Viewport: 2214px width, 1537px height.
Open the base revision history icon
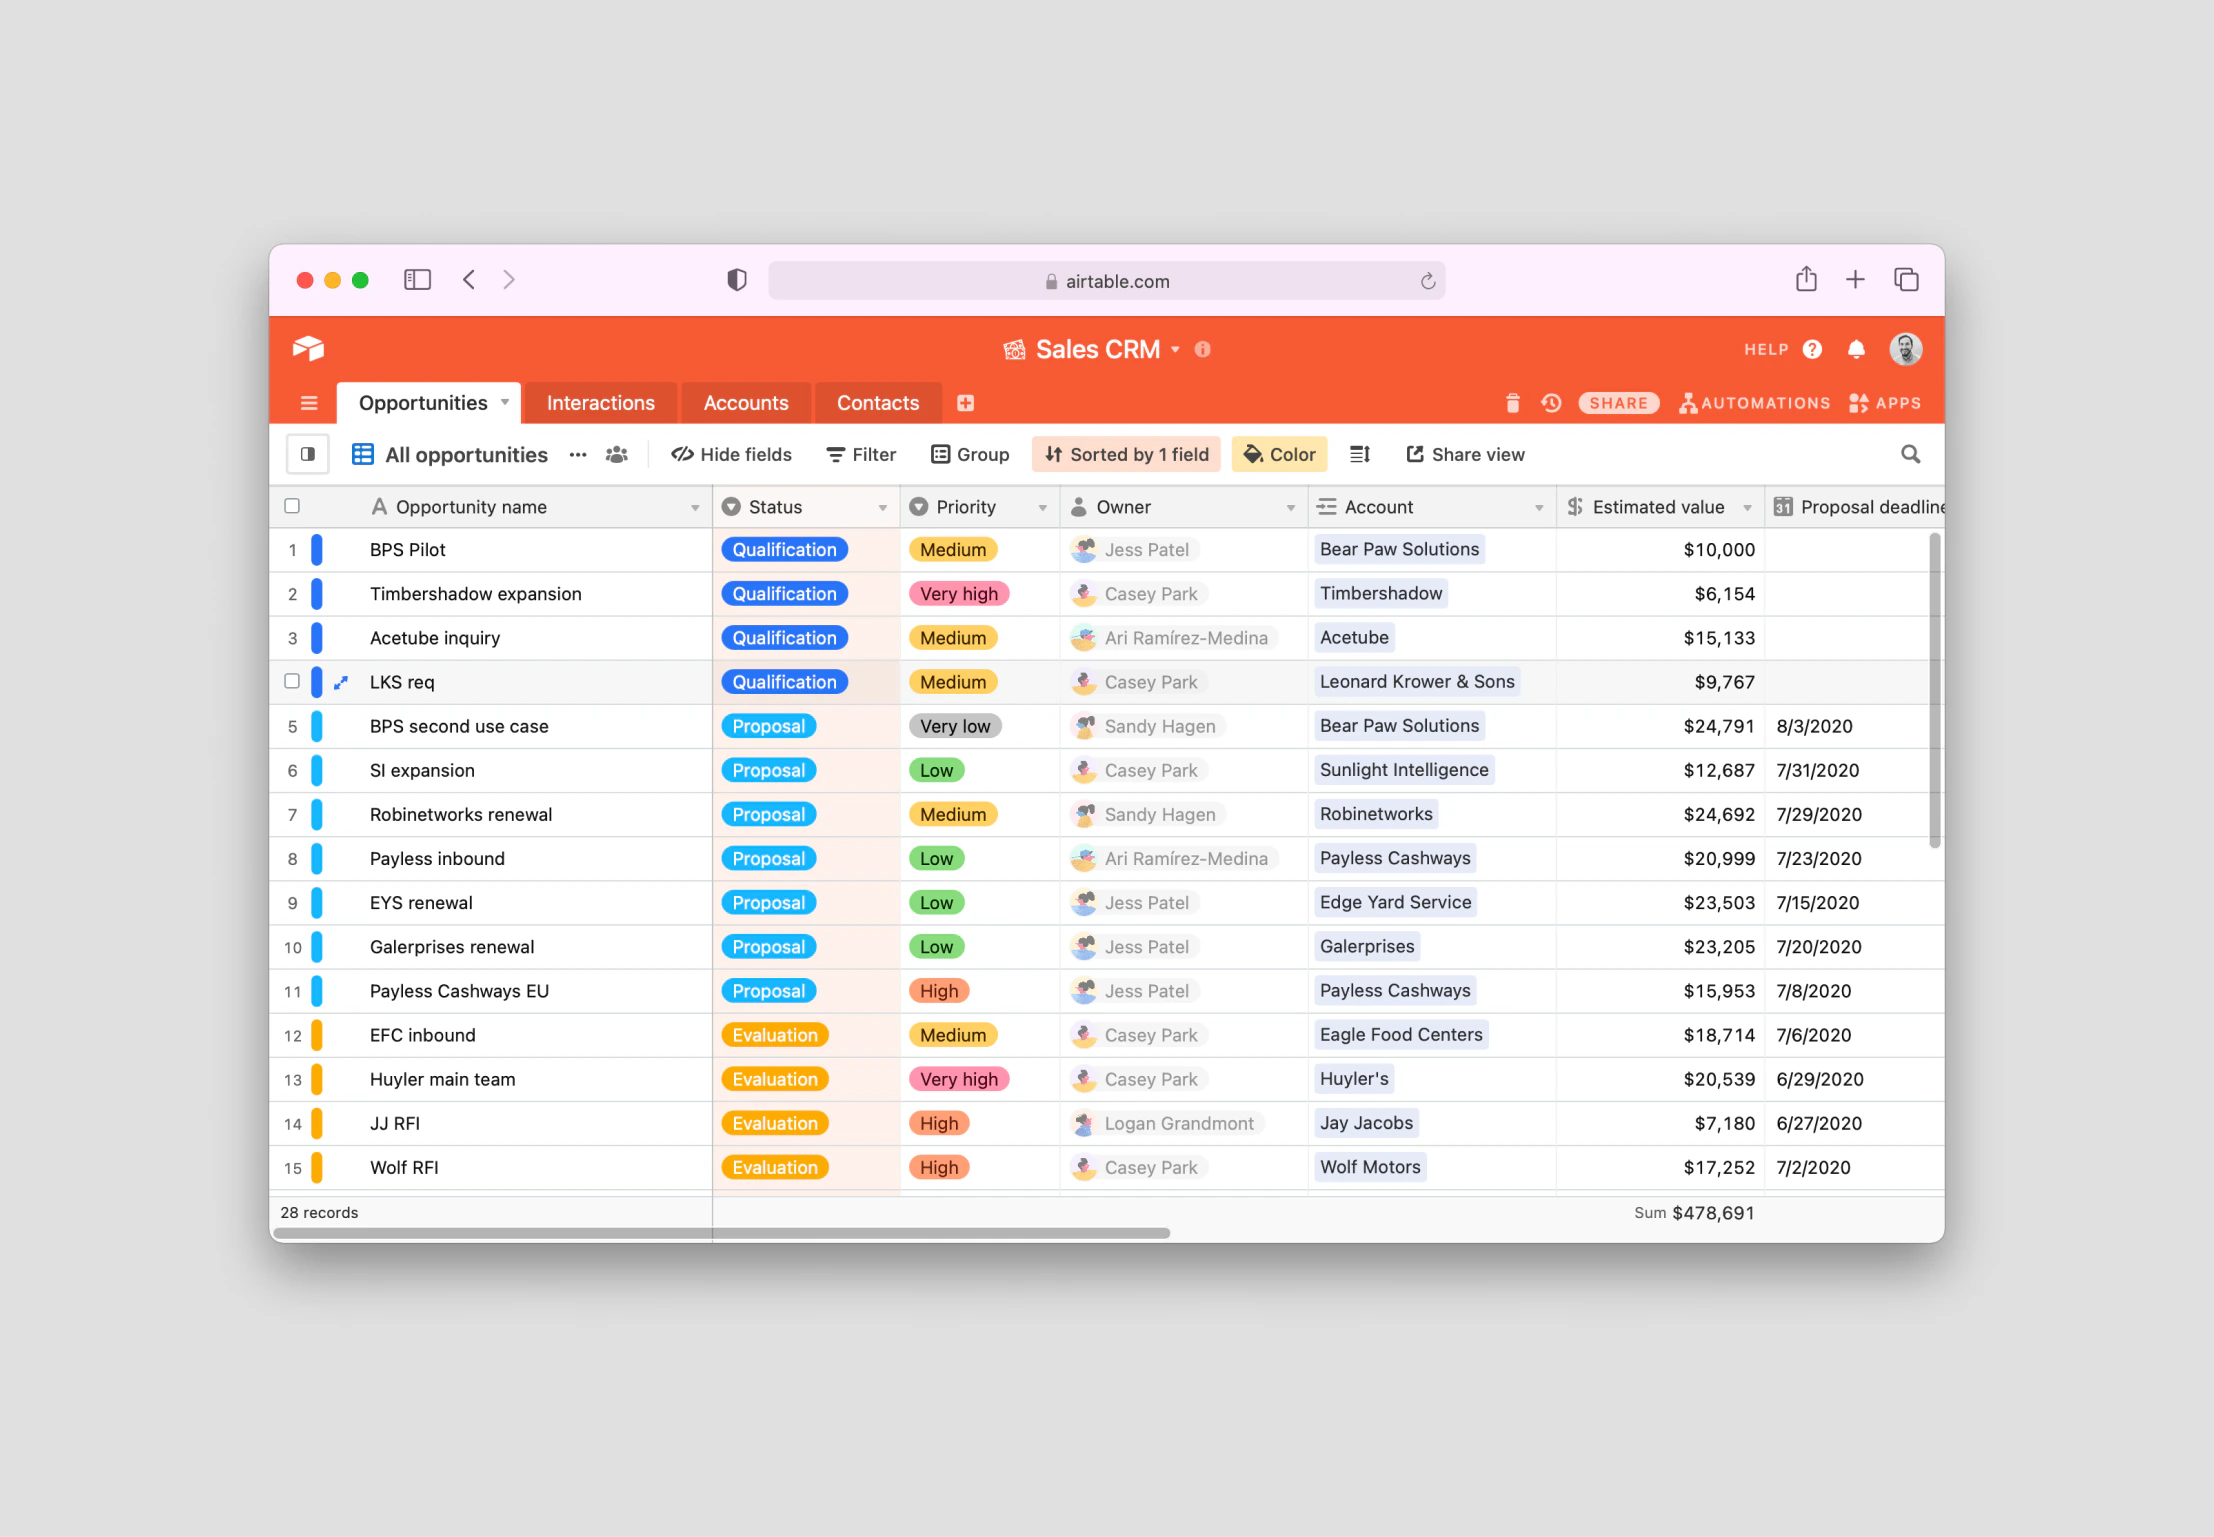coord(1551,403)
